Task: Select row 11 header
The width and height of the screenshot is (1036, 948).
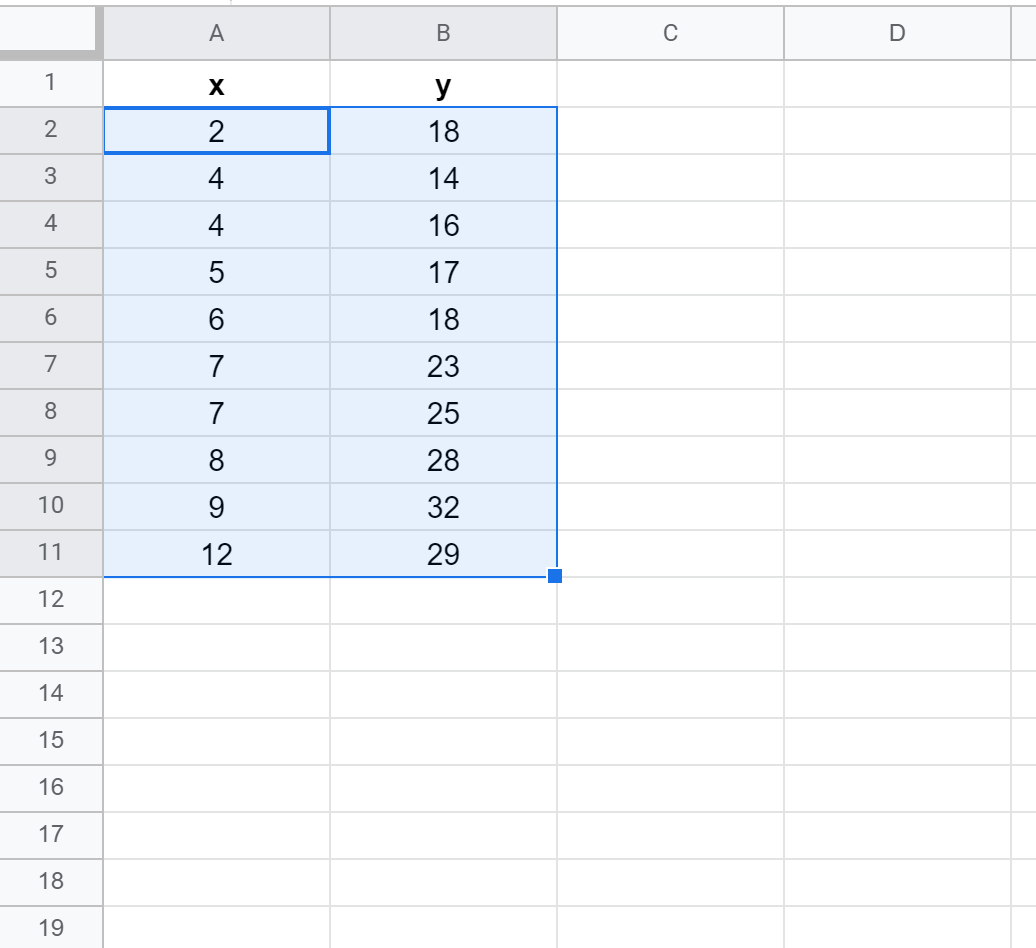Action: 51,553
